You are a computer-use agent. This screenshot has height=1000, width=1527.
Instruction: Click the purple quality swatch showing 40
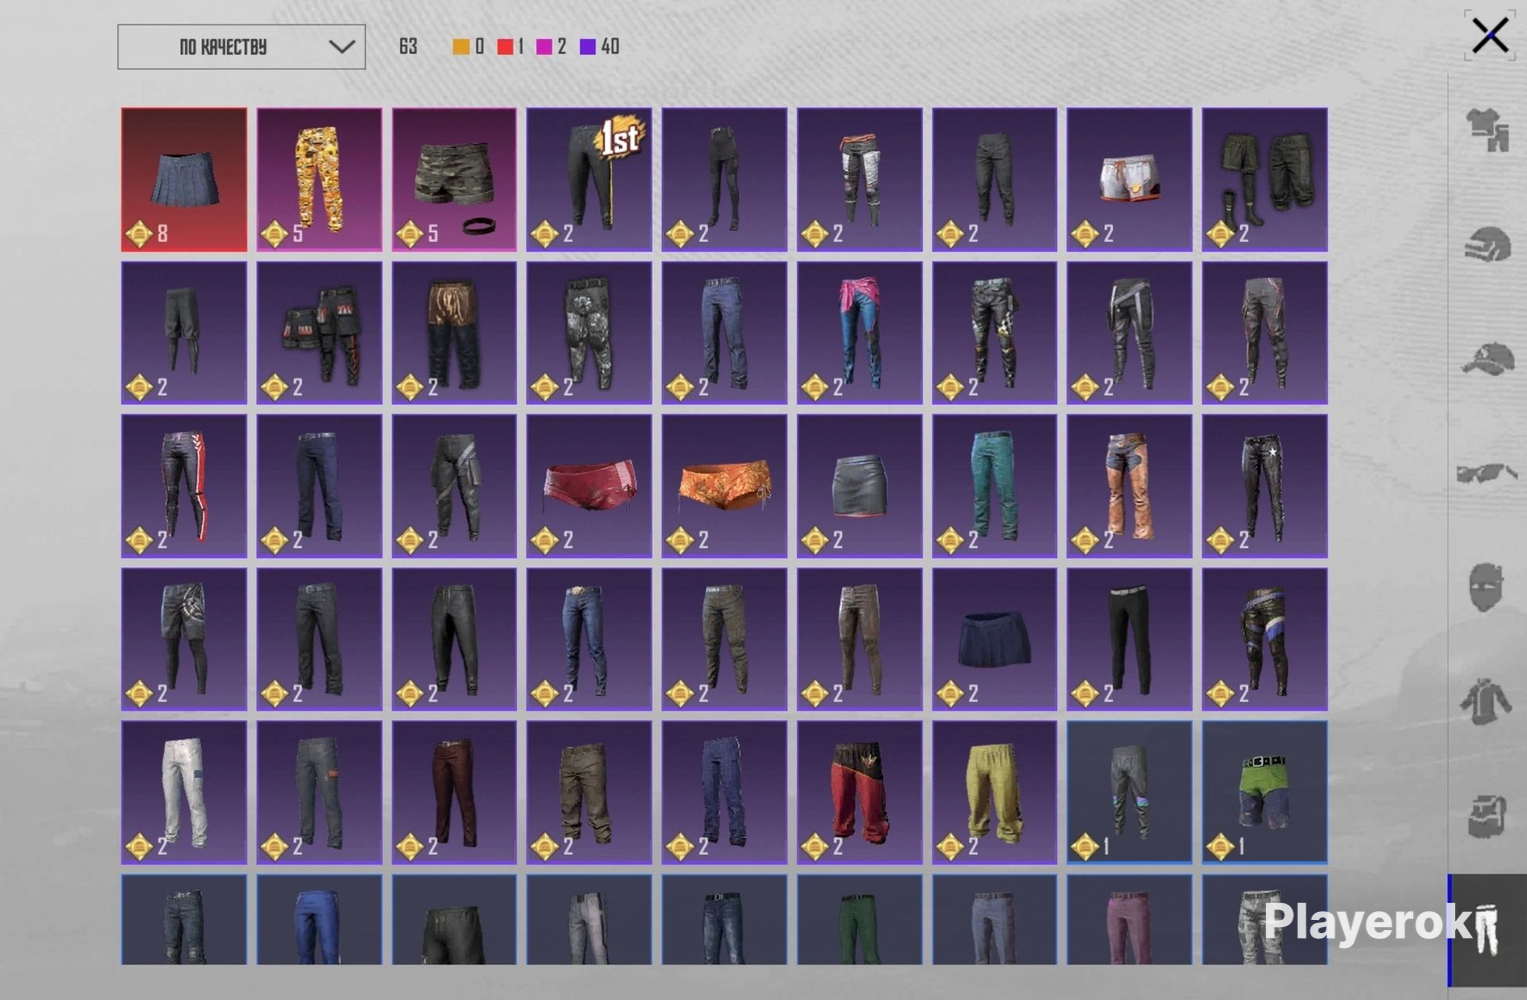tap(599, 46)
